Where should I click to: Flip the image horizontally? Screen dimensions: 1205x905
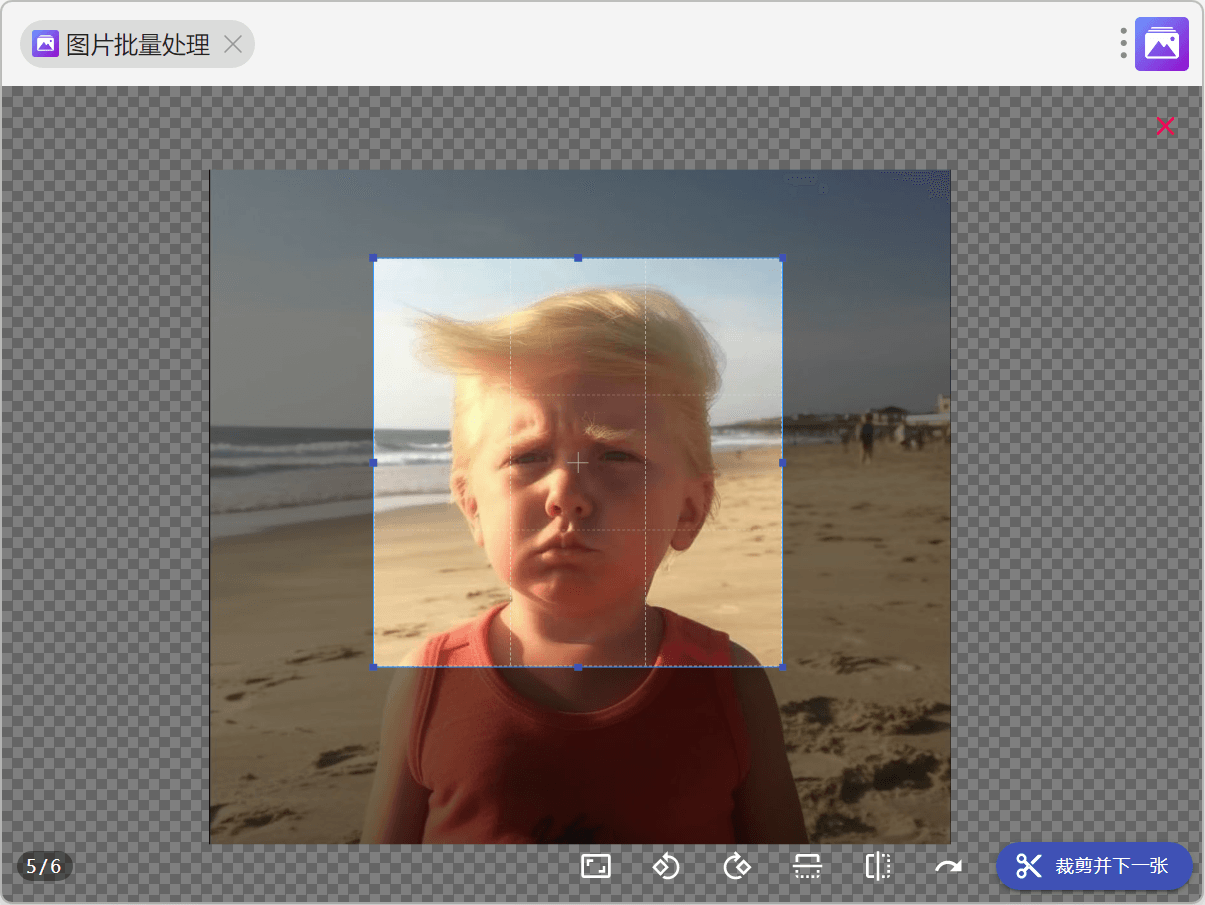tap(877, 866)
